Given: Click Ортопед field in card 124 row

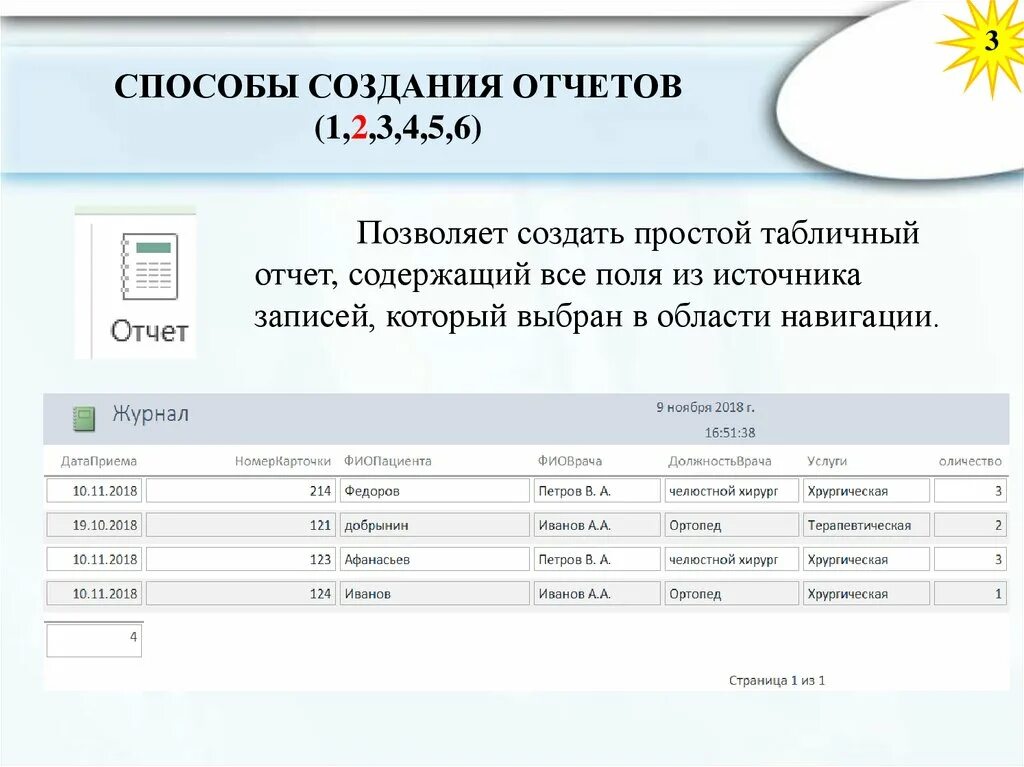Looking at the screenshot, I should click(x=731, y=593).
